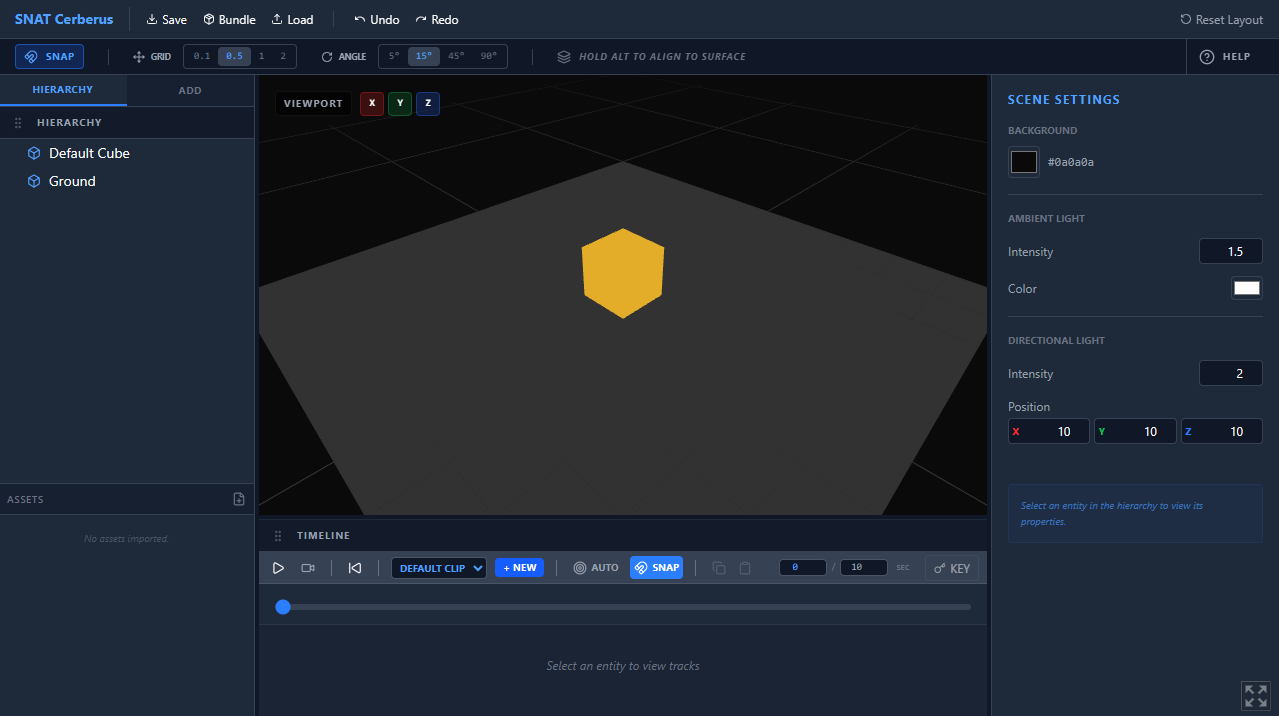The image size is (1279, 716).
Task: Open the ambient light color swatch
Action: point(1246,288)
